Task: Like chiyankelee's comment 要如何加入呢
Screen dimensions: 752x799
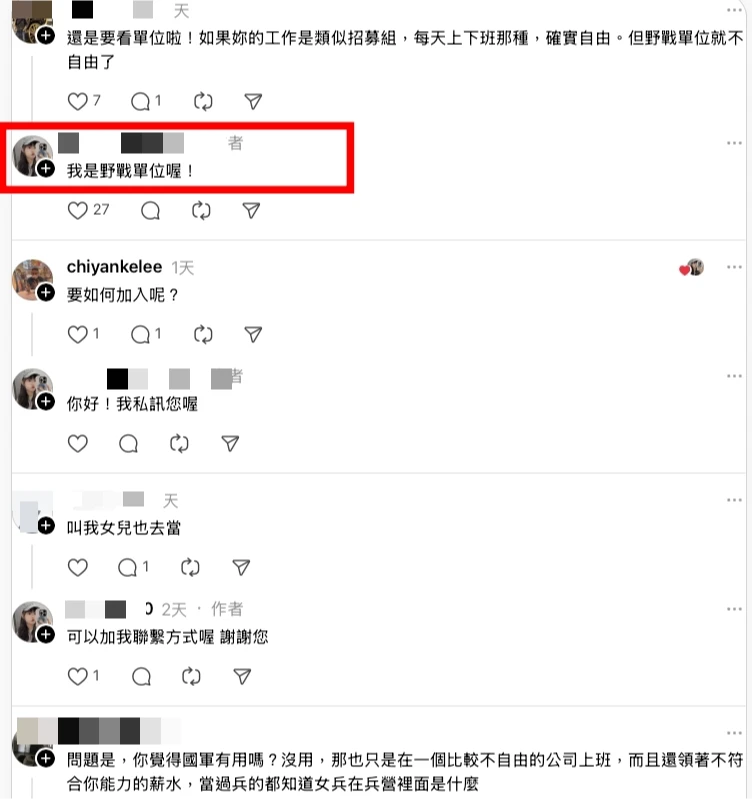Action: (77, 334)
